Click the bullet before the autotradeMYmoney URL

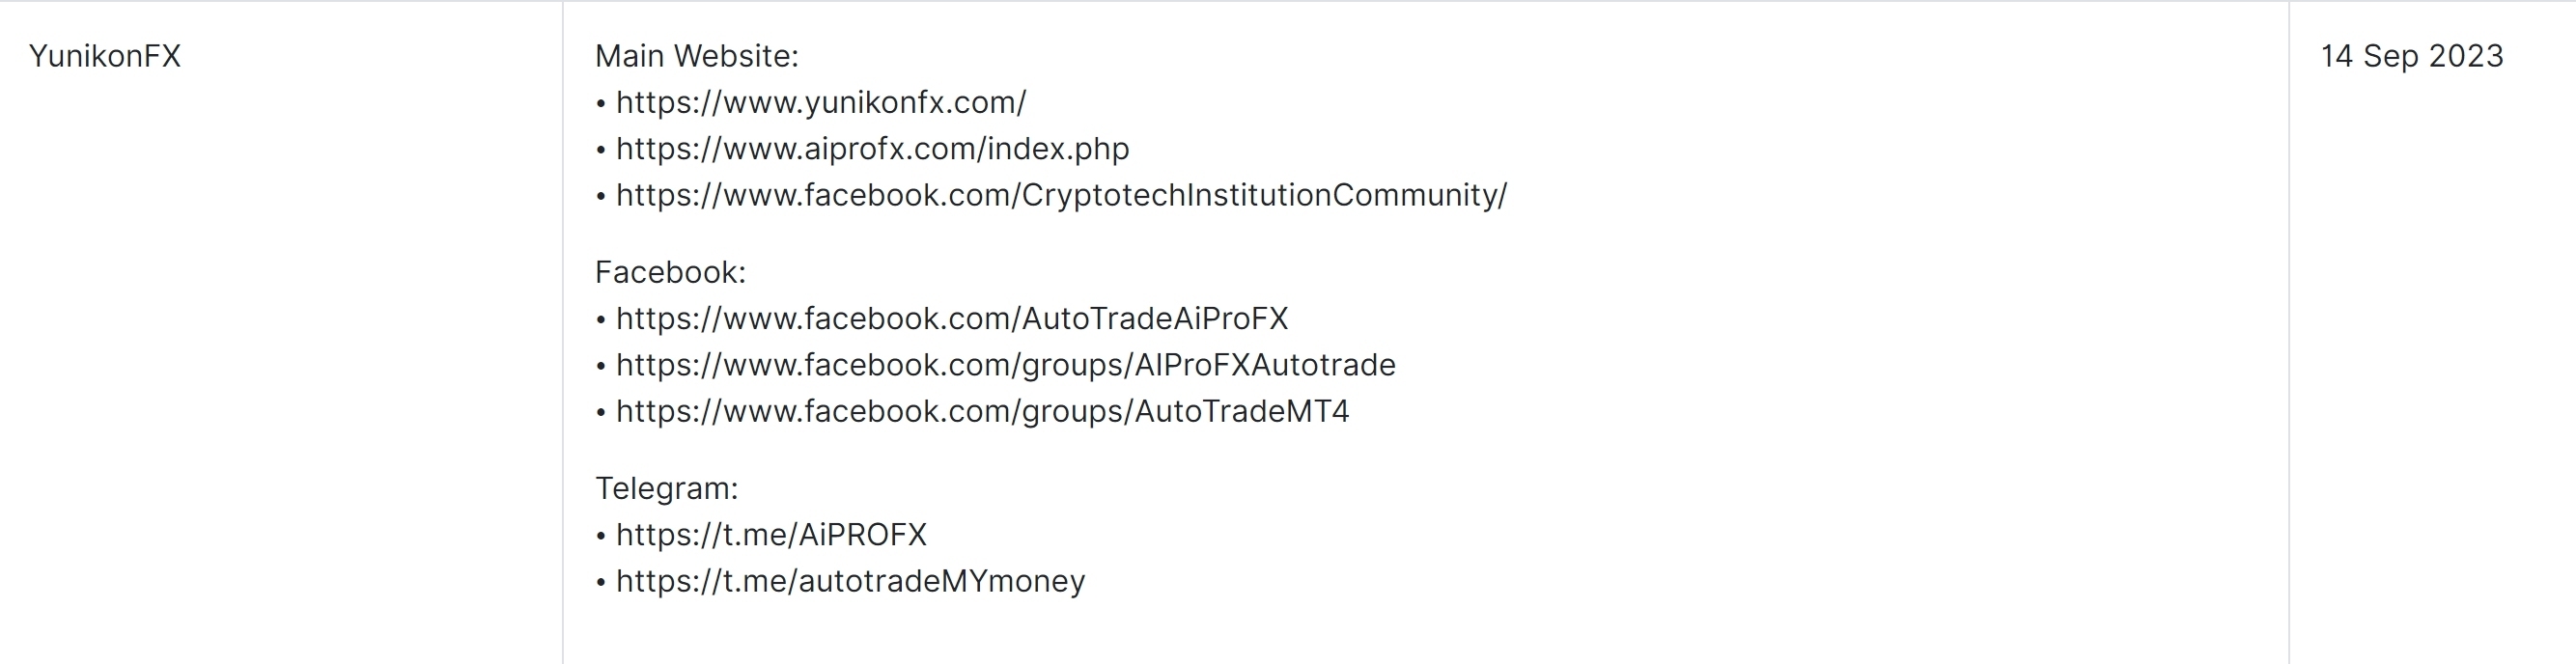click(601, 582)
